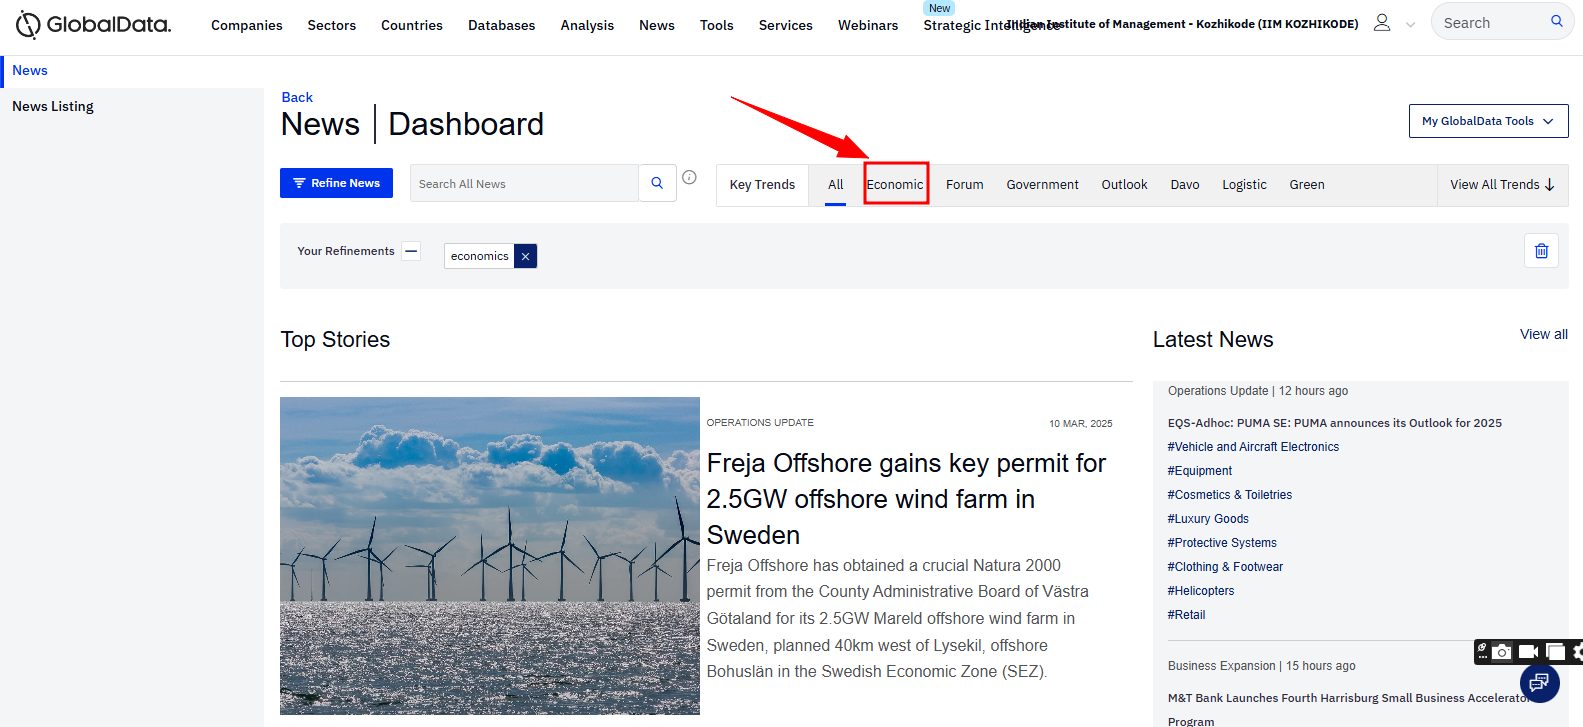Delete all refinements with trash icon
This screenshot has width=1583, height=727.
click(x=1541, y=251)
